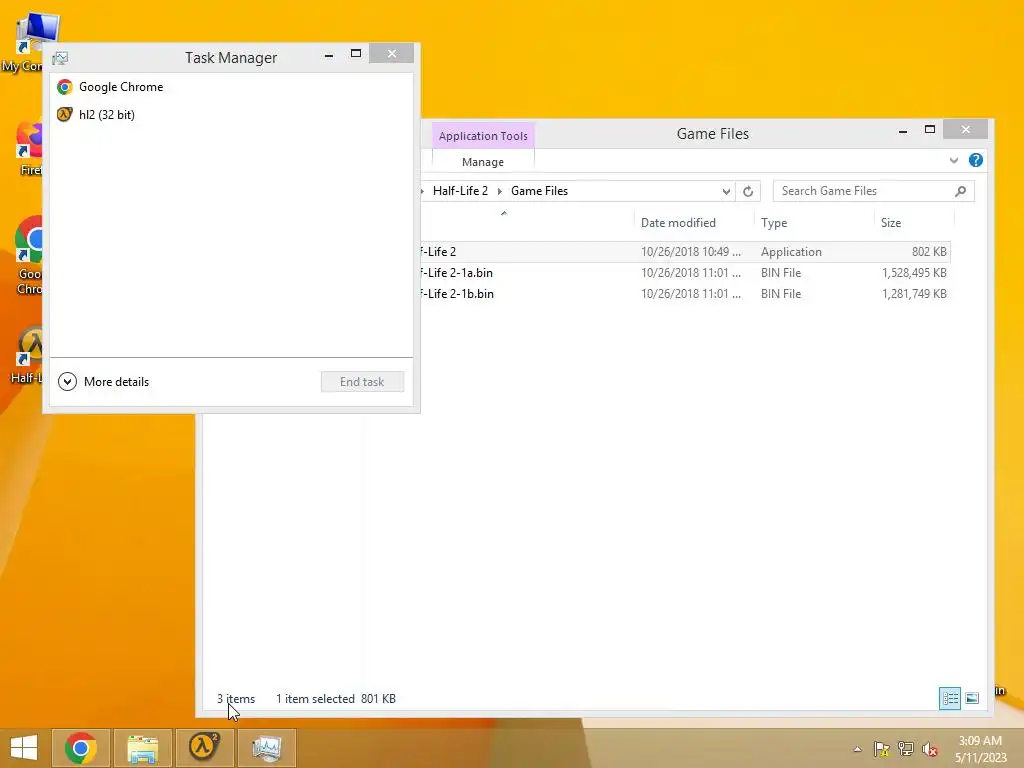The image size is (1024, 768).
Task: Click the 1,528,495 KB size cell
Action: coord(914,273)
